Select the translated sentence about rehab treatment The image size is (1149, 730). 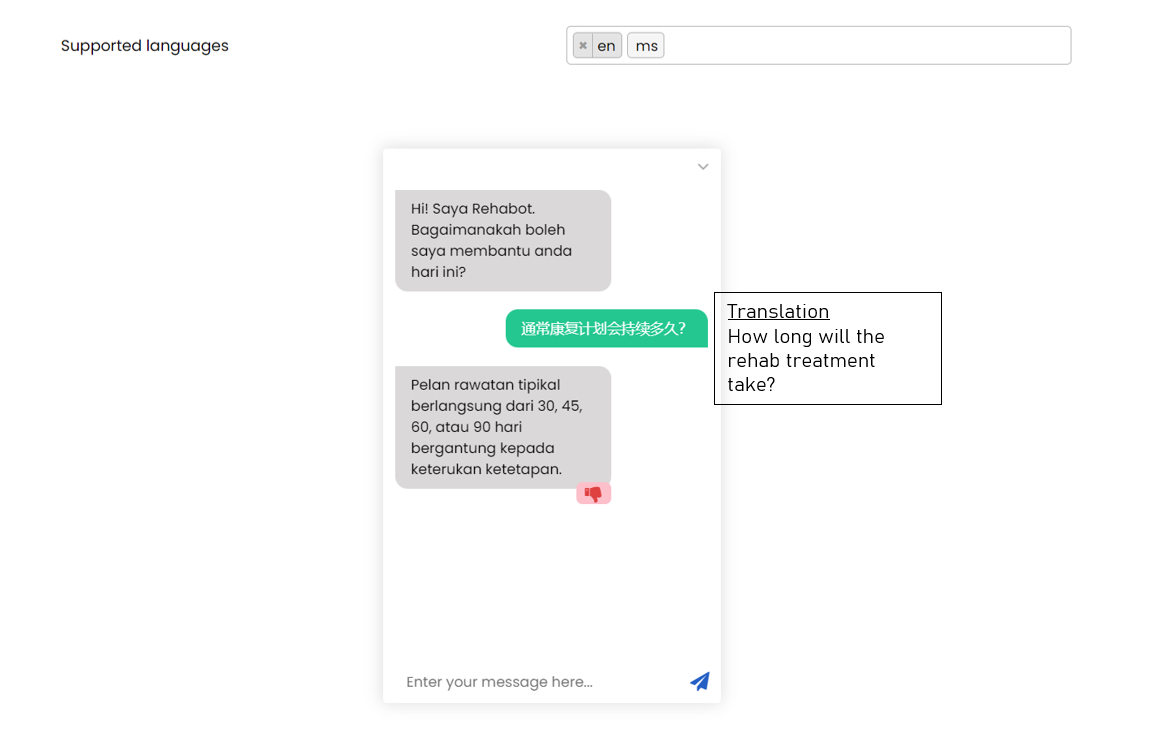806,360
